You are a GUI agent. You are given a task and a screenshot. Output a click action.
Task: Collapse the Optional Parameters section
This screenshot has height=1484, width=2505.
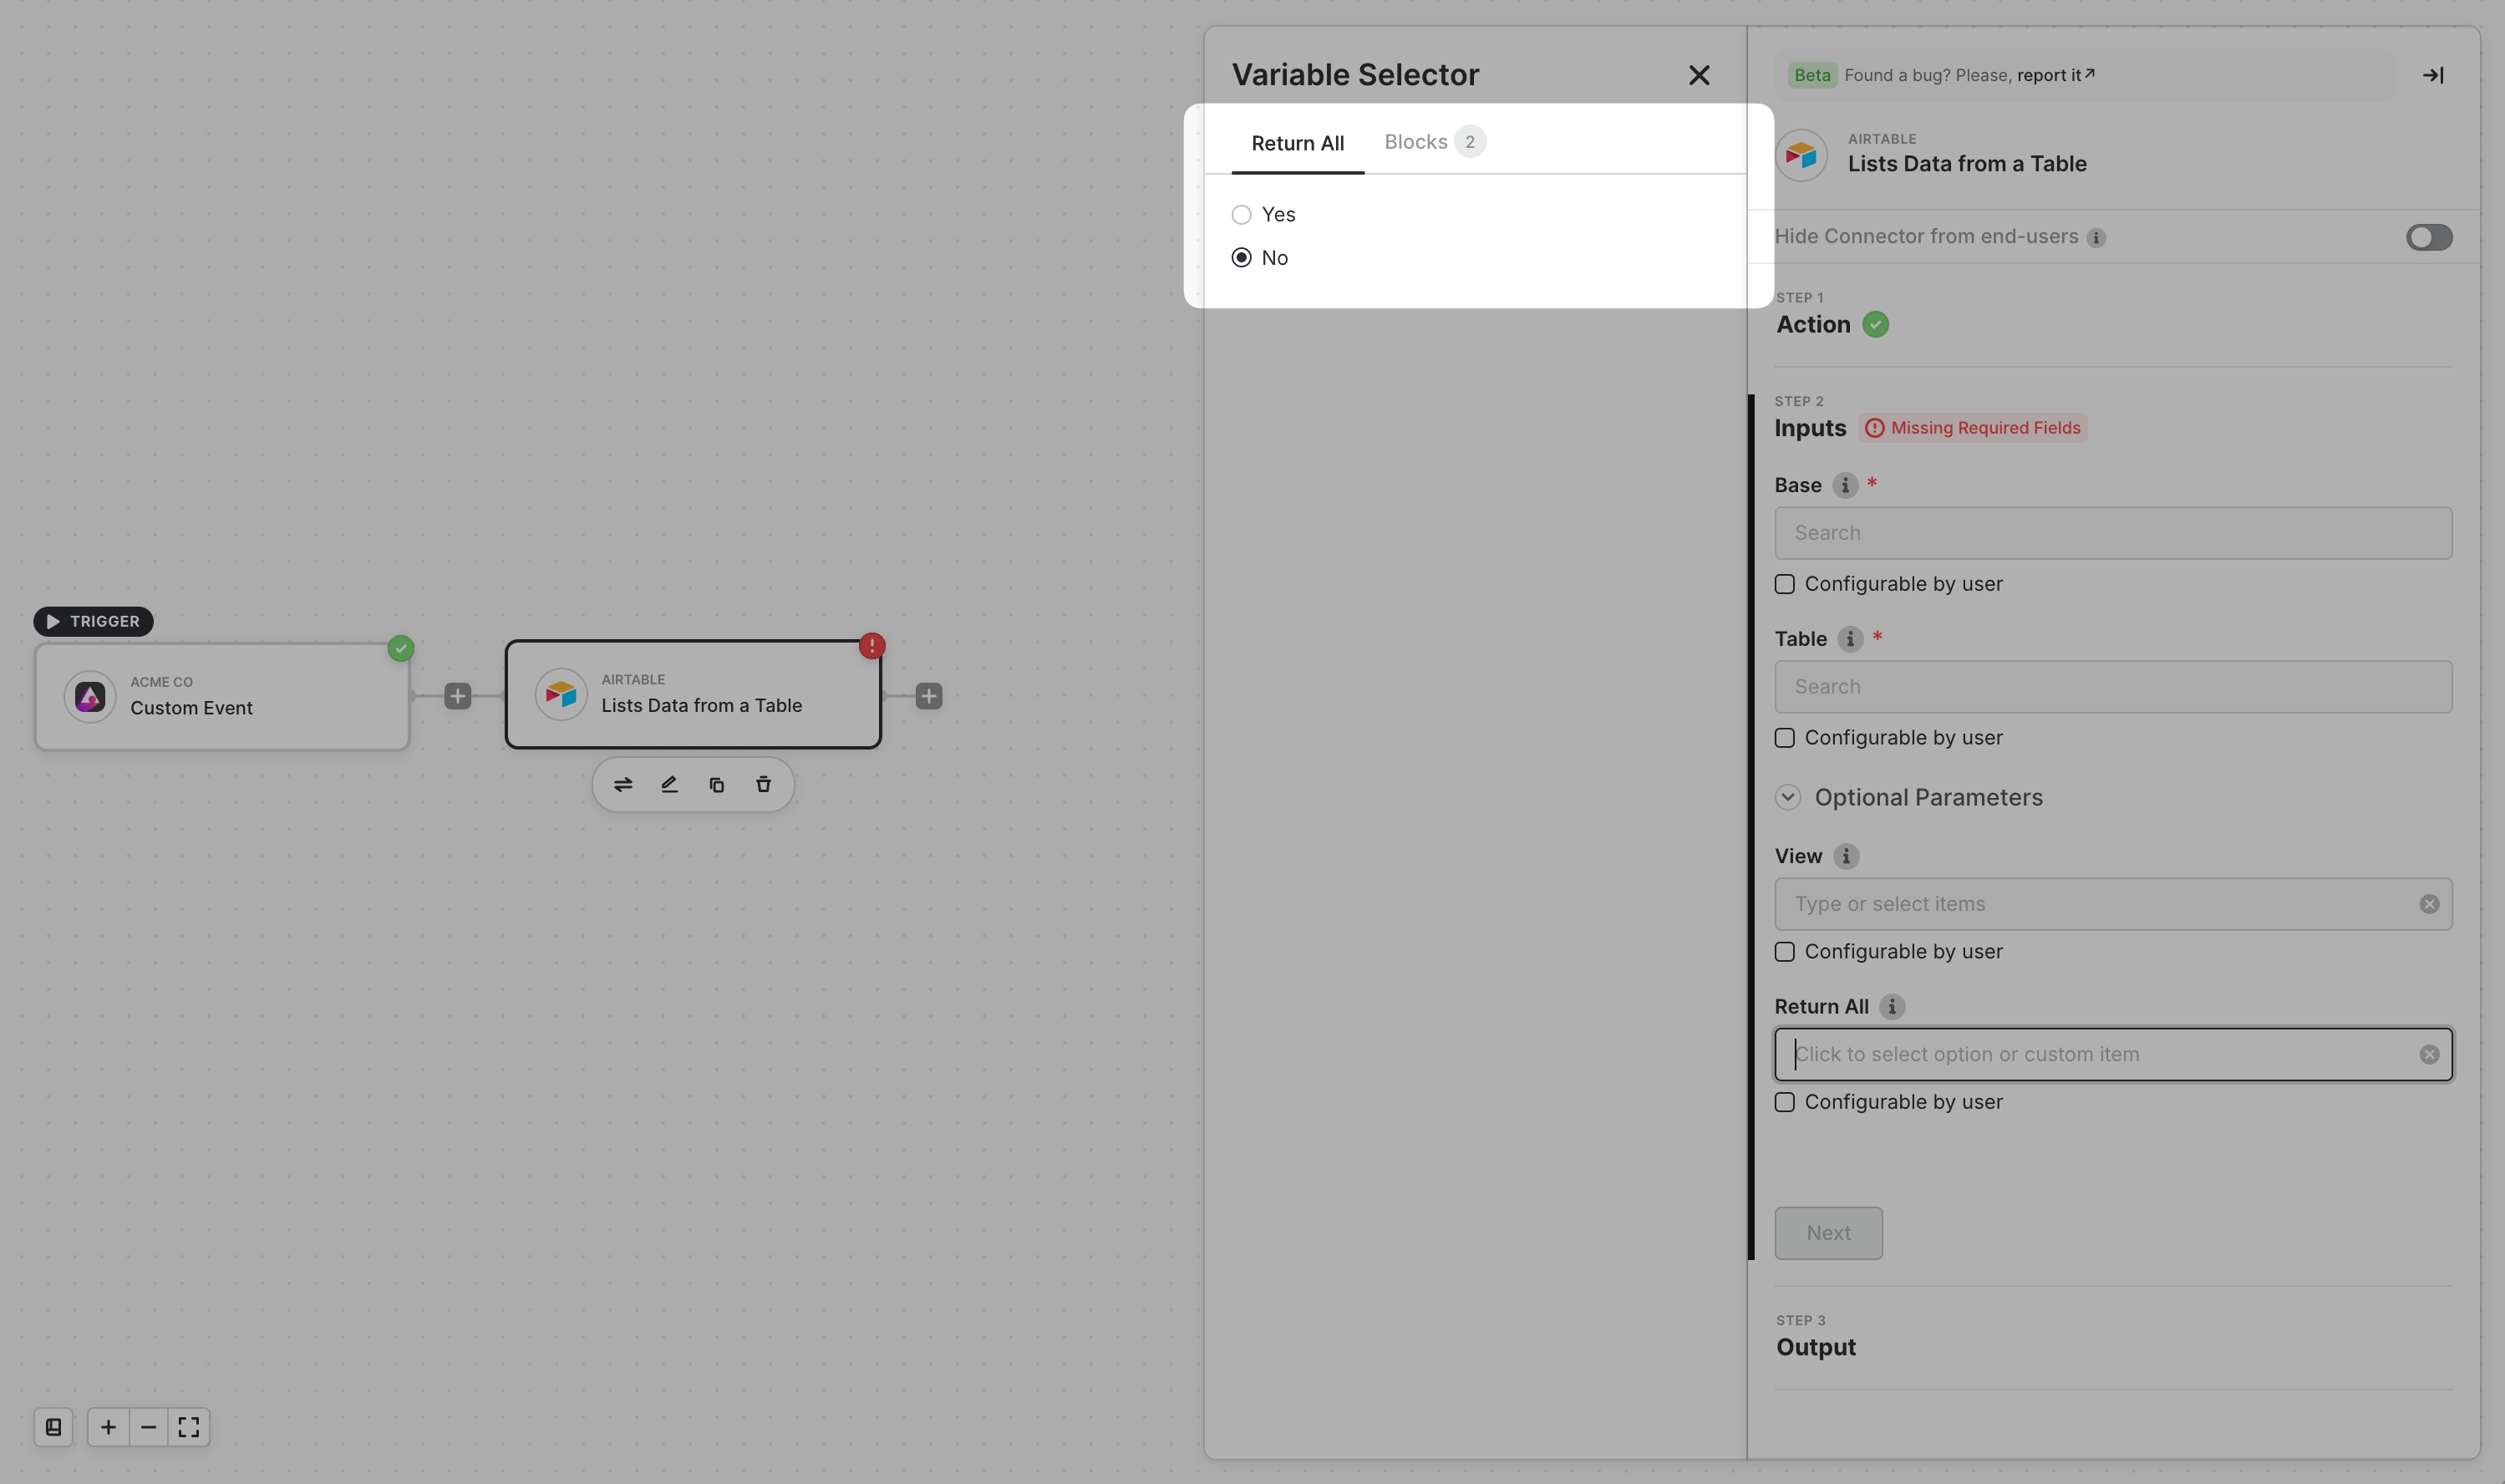coord(1788,797)
